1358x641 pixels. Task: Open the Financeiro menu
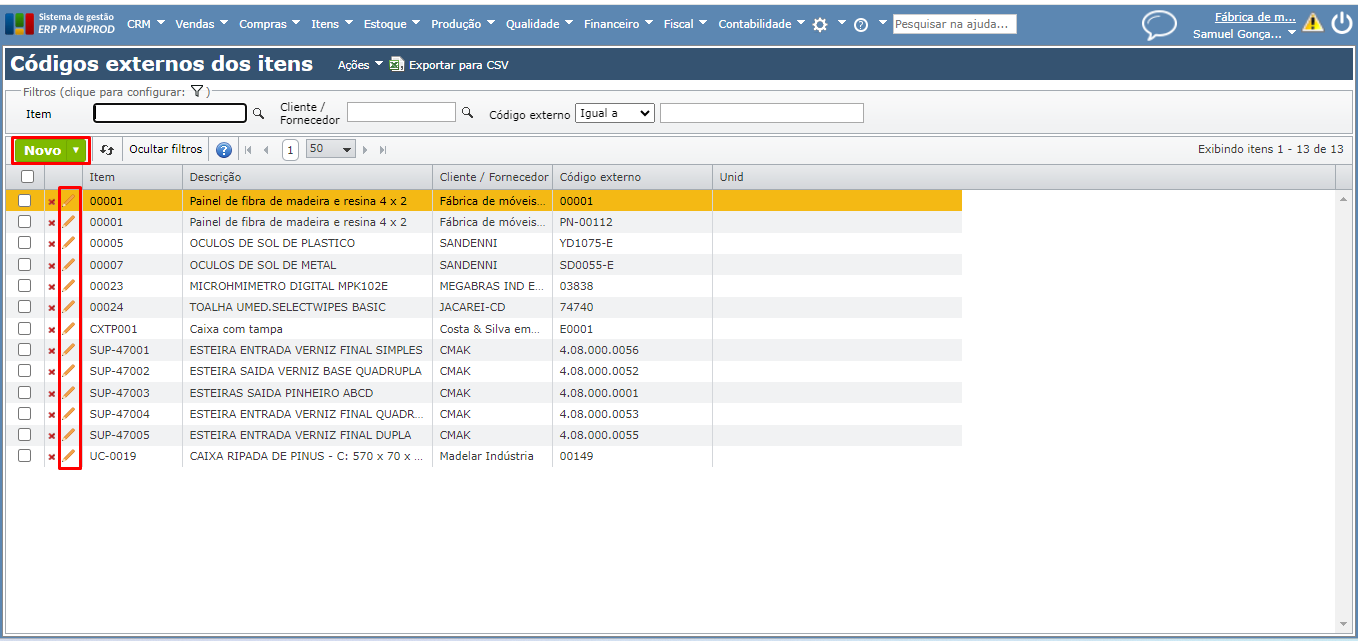[618, 24]
